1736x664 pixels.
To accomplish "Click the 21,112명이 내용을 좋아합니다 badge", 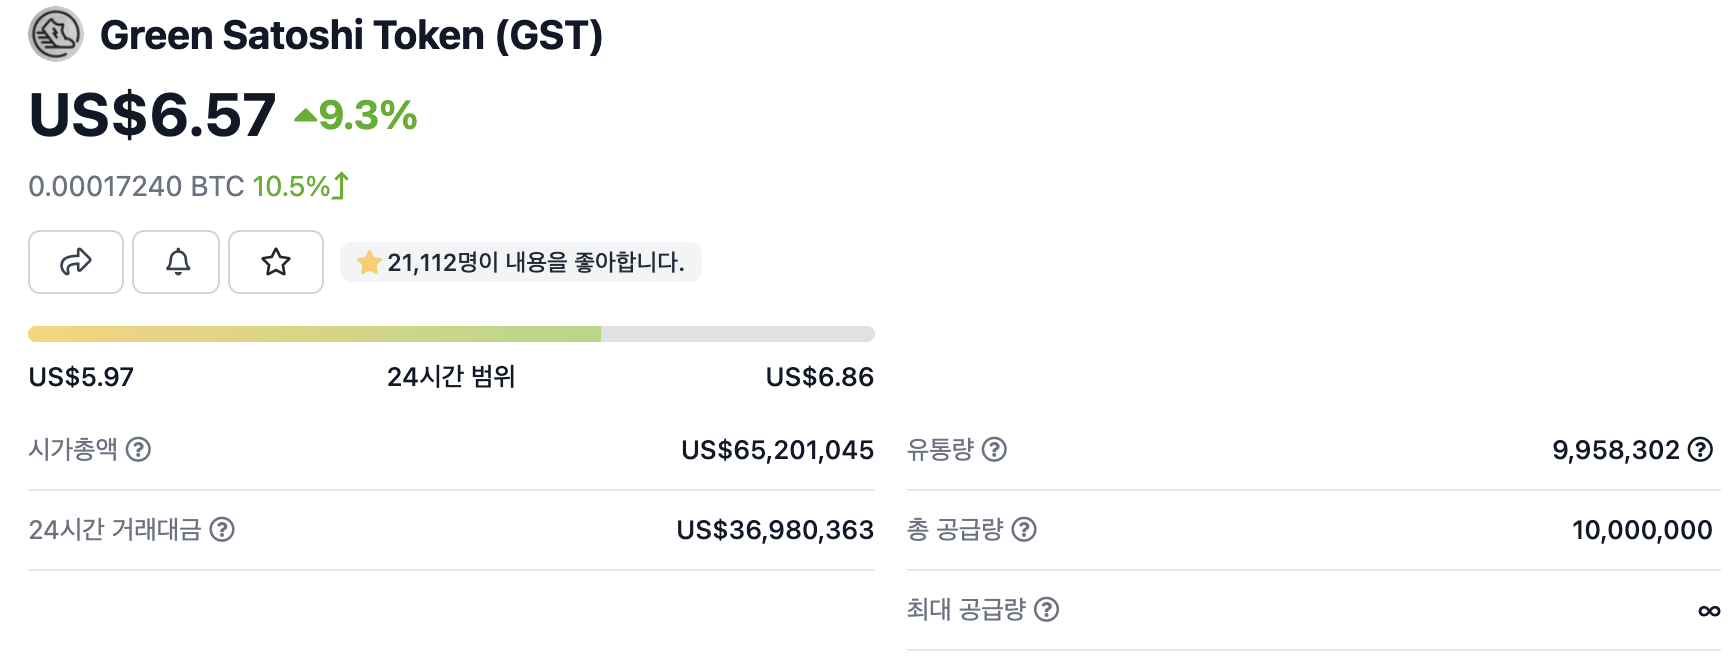I will click(520, 262).
